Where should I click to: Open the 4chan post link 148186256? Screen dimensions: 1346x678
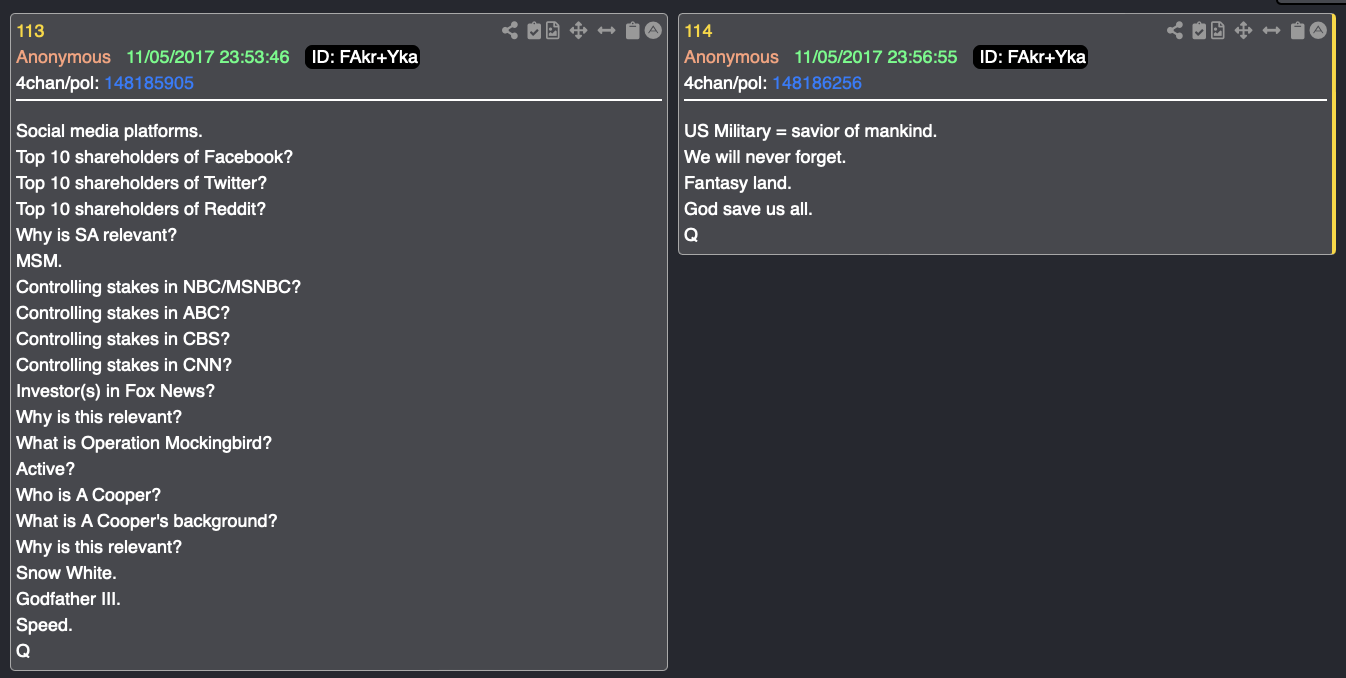(817, 83)
